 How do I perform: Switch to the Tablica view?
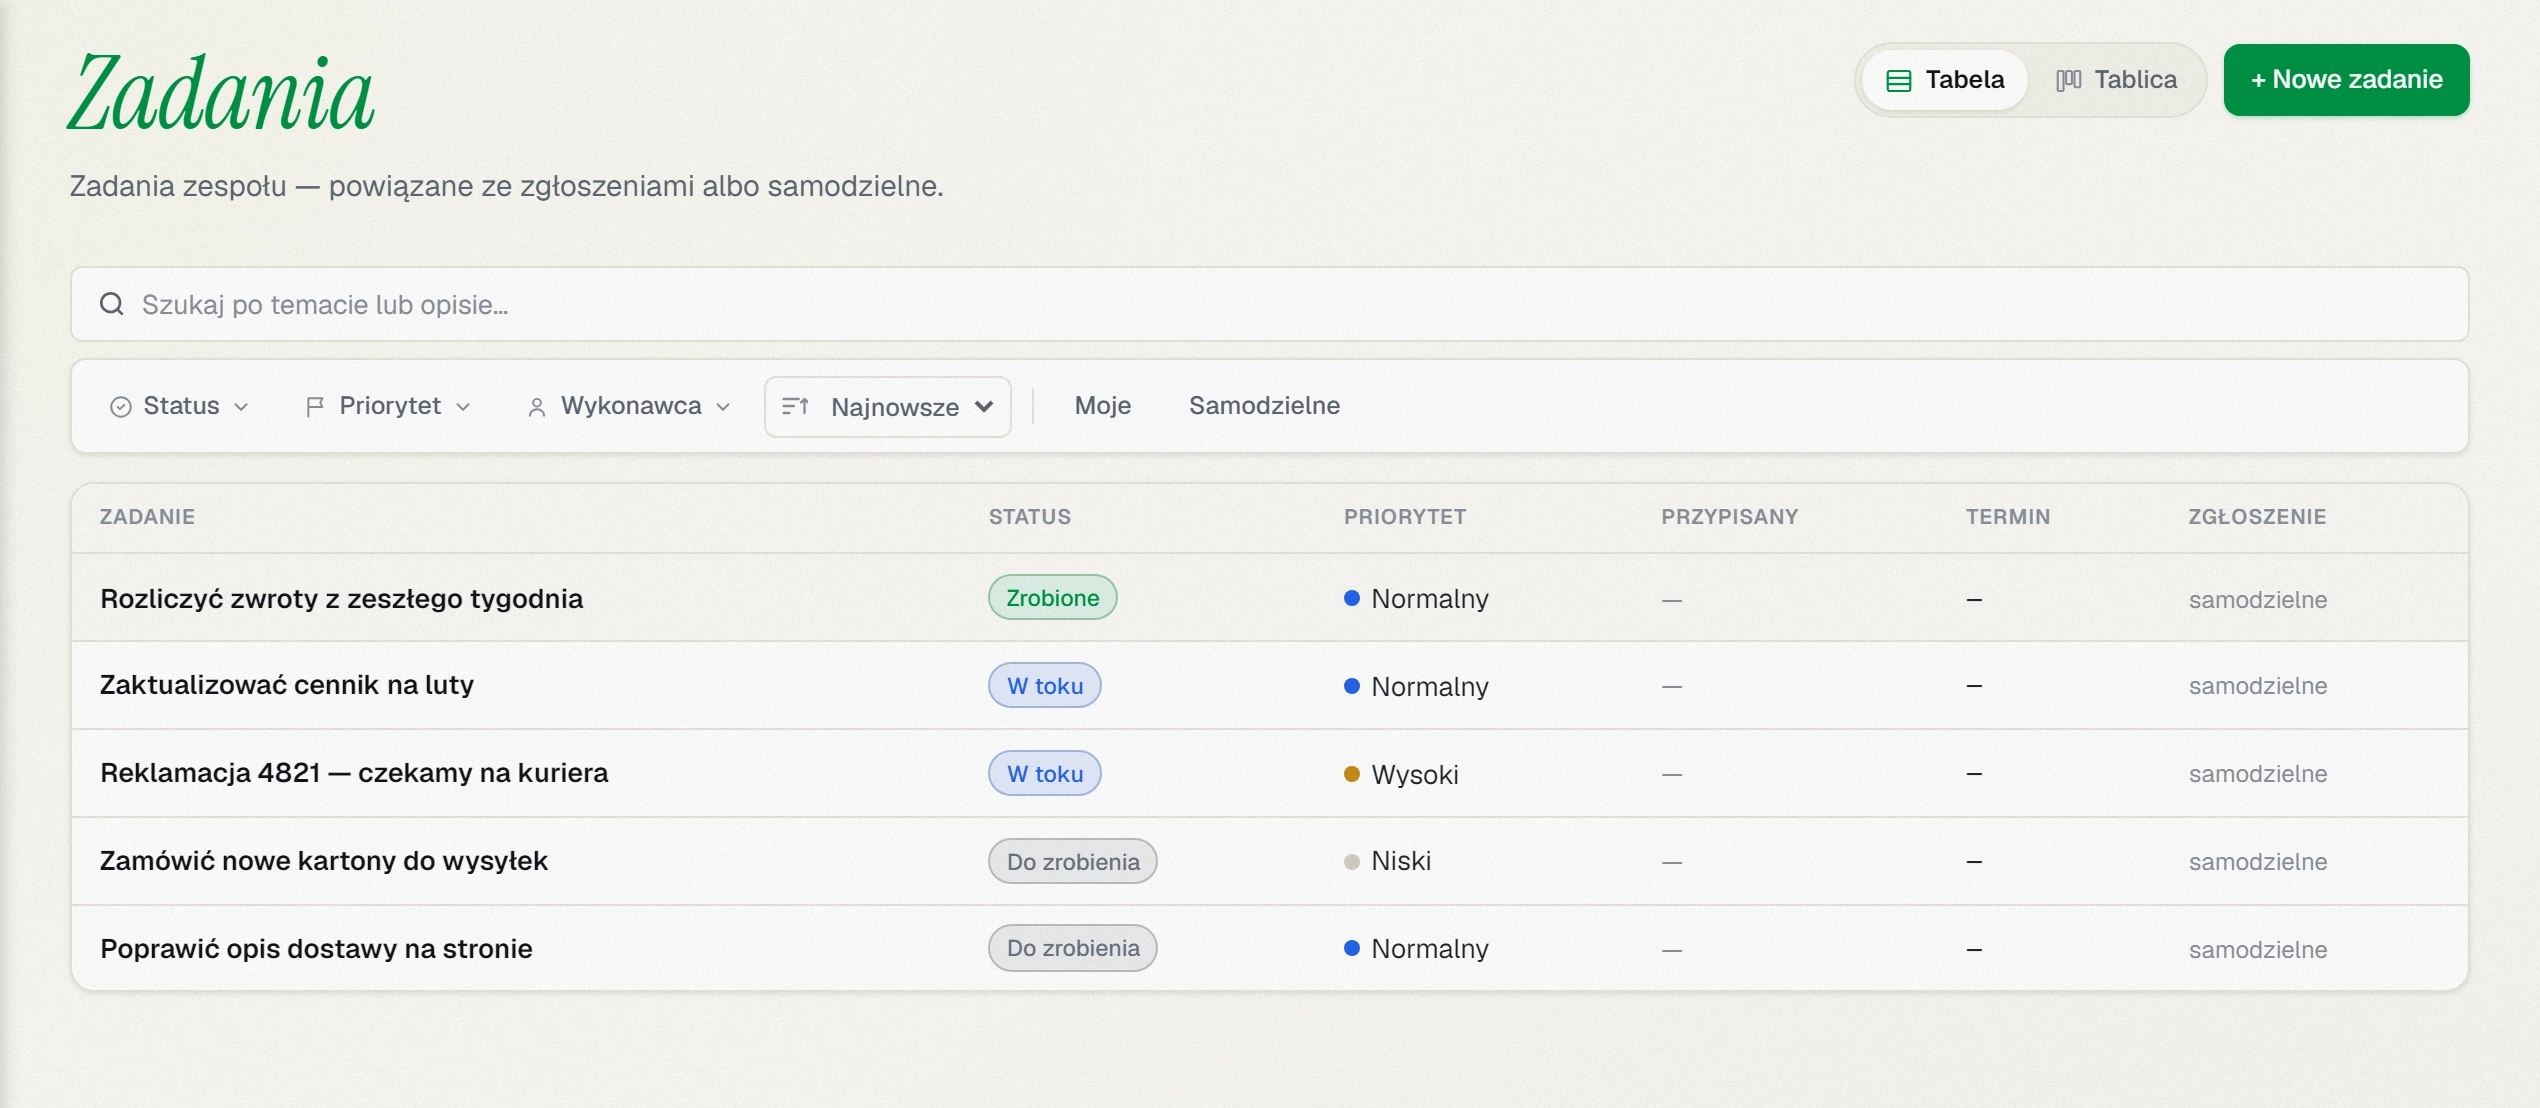[2116, 80]
